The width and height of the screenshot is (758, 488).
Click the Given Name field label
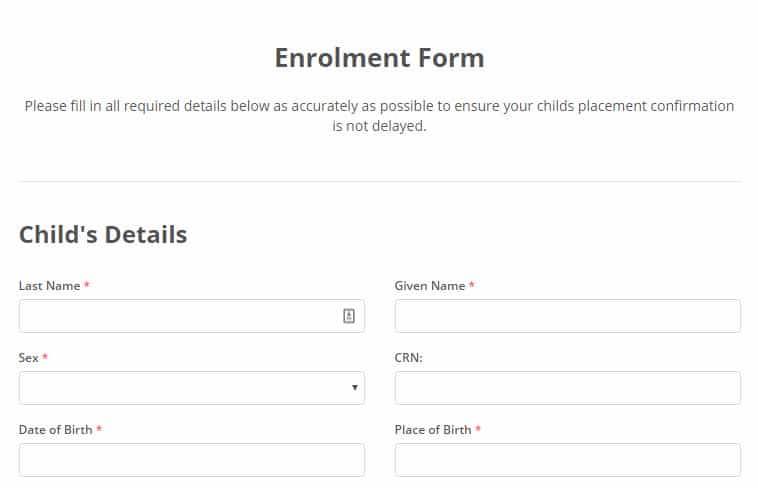tap(430, 286)
